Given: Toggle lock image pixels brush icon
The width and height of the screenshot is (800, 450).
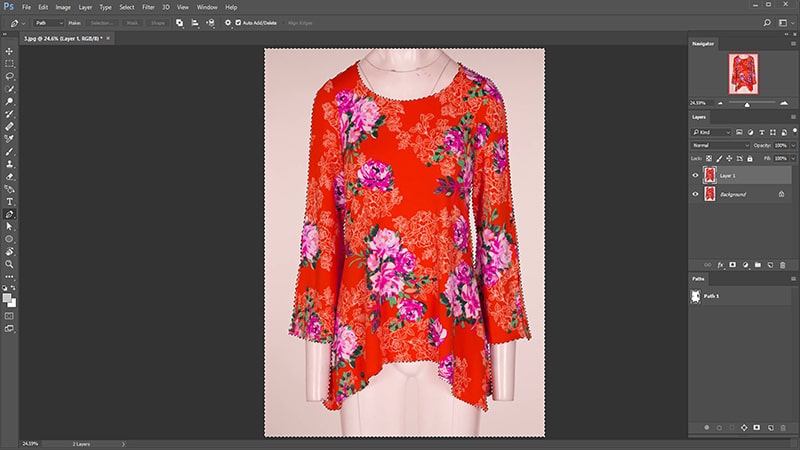Looking at the screenshot, I should [x=719, y=159].
